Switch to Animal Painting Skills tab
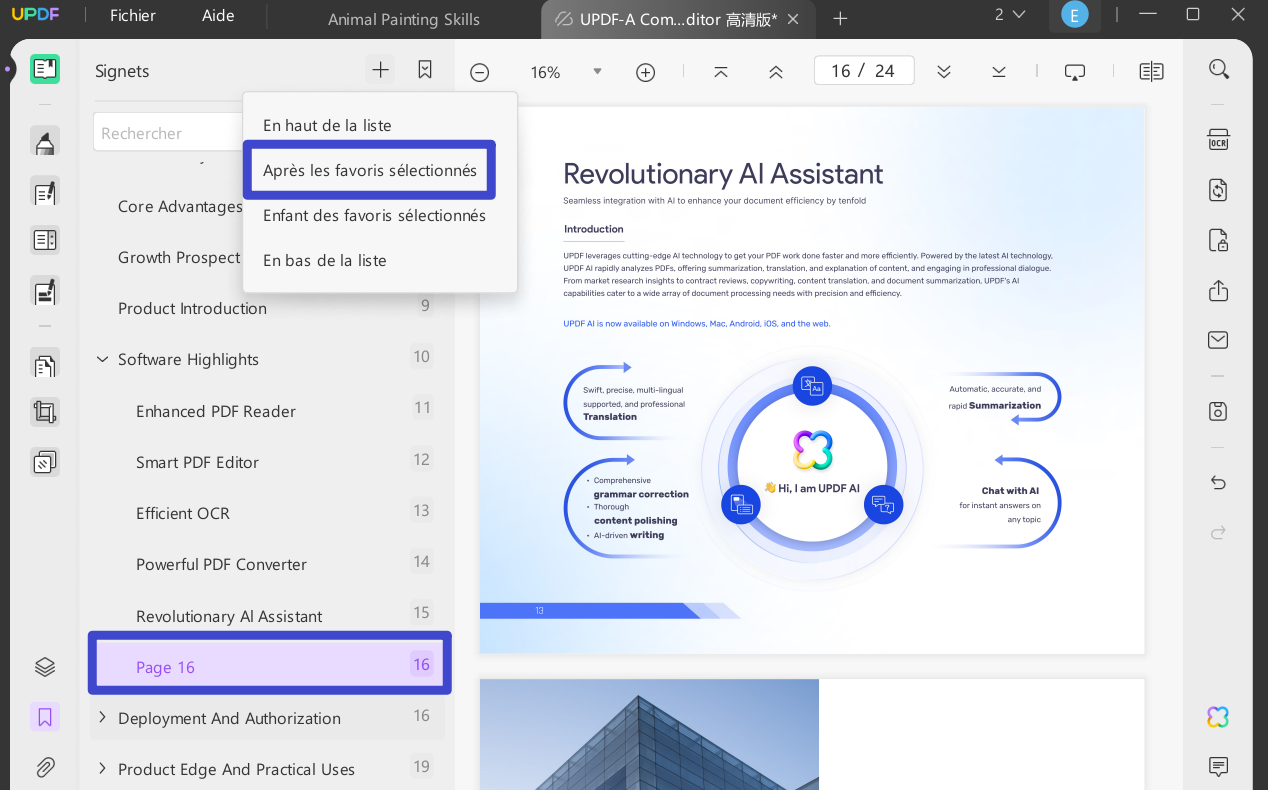Viewport: 1268px width, 790px height. (404, 19)
